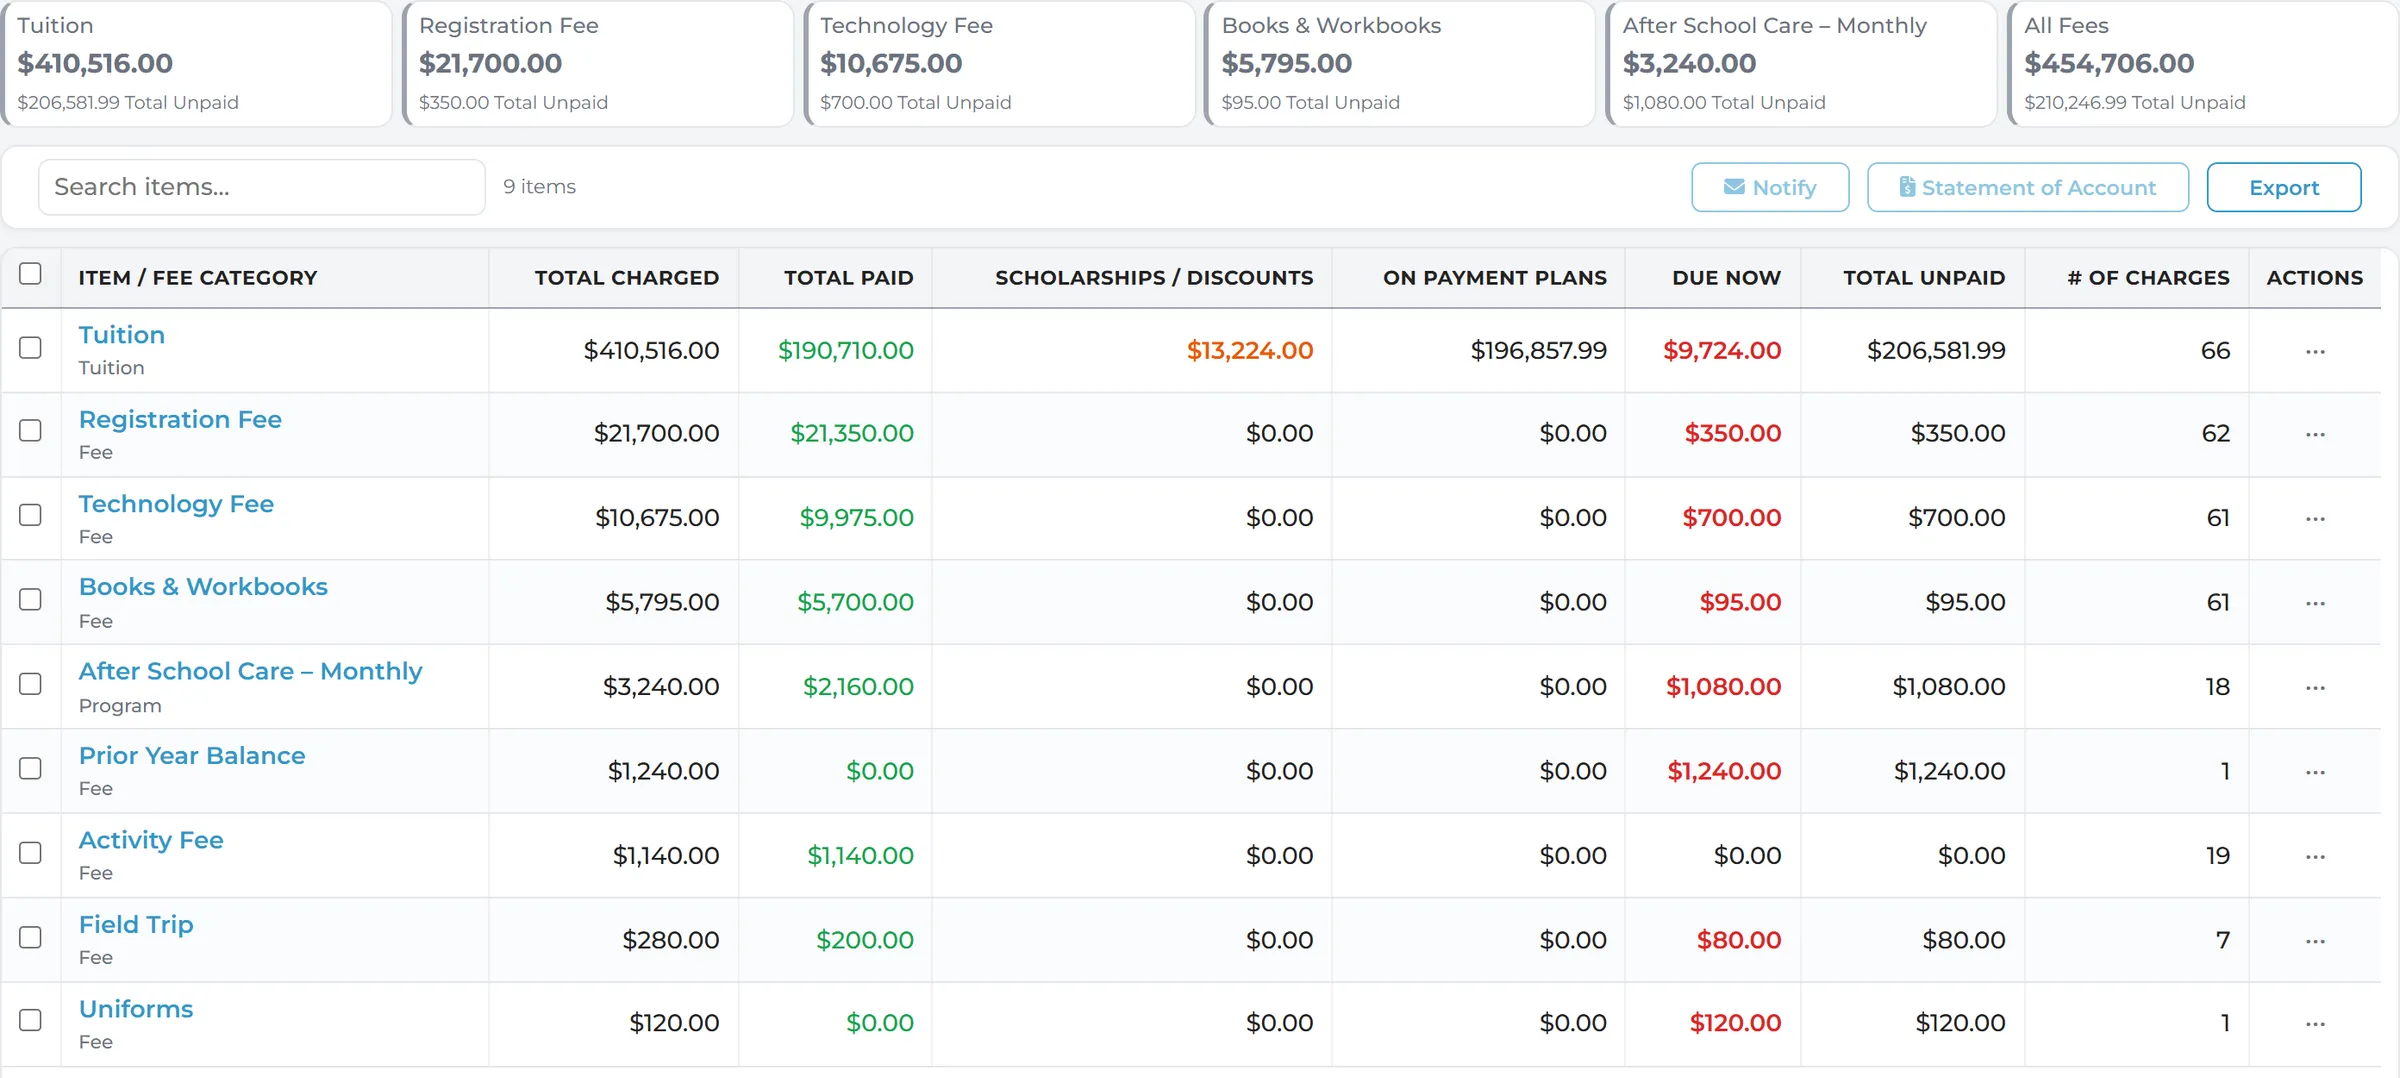Select the Registration Fee summary card
This screenshot has width=2400, height=1078.
[x=598, y=63]
